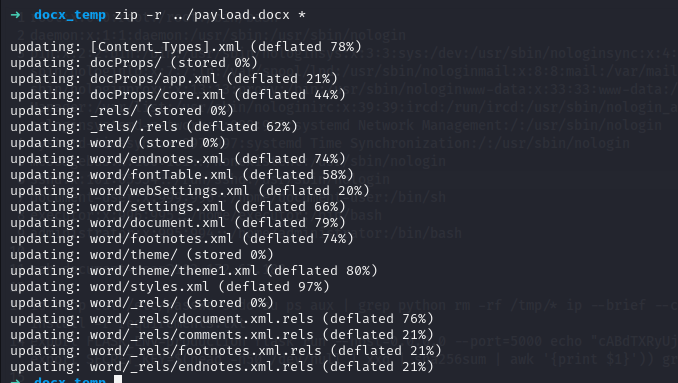Click the word/settings.xml line
Image resolution: width=678 pixels, height=383 pixels.
pyautogui.click(x=178, y=207)
